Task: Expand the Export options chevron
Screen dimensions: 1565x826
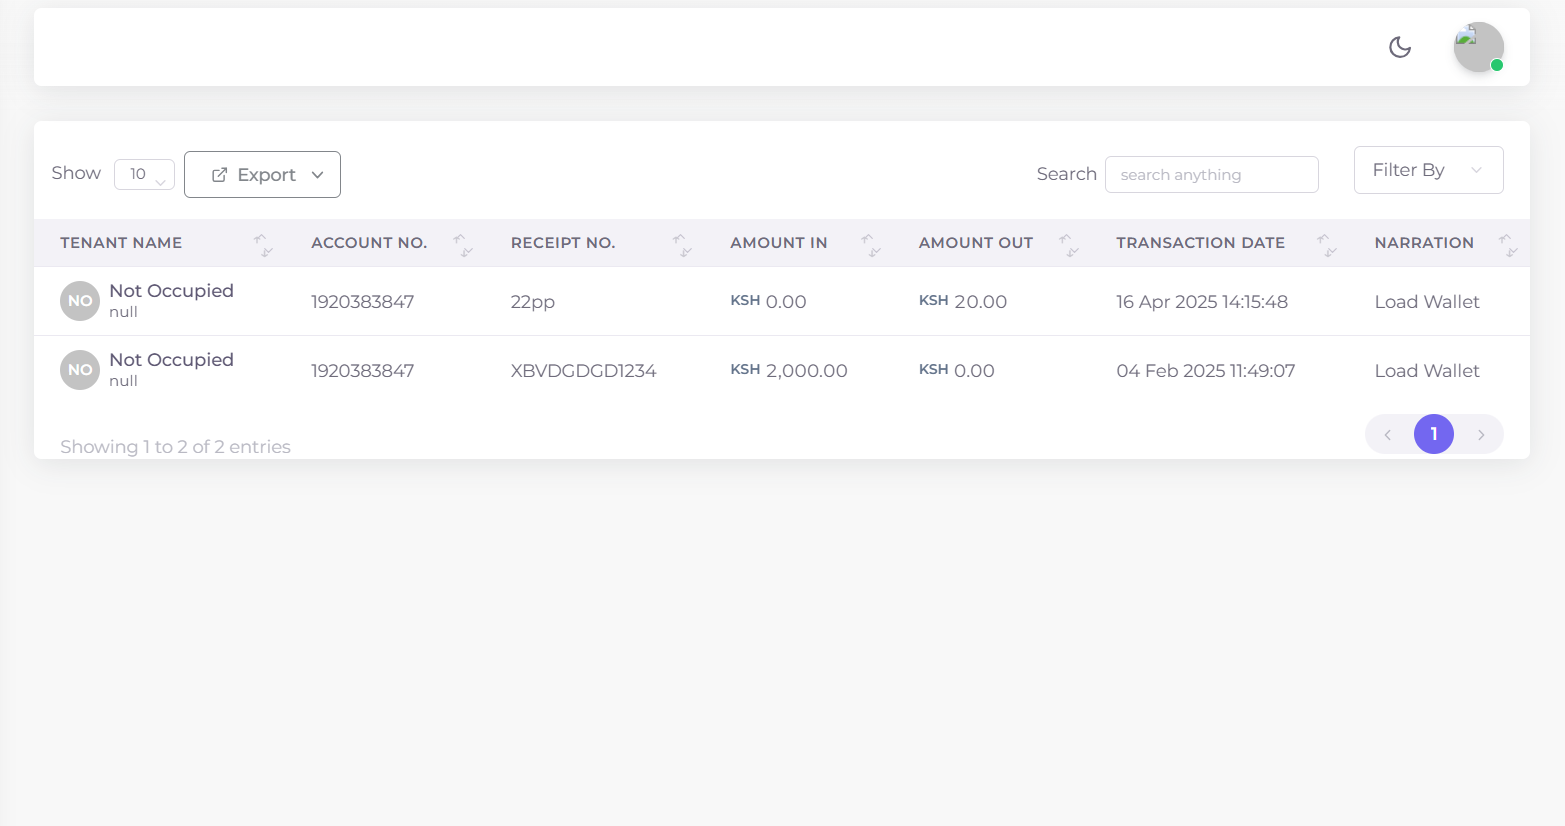Action: click(x=318, y=174)
